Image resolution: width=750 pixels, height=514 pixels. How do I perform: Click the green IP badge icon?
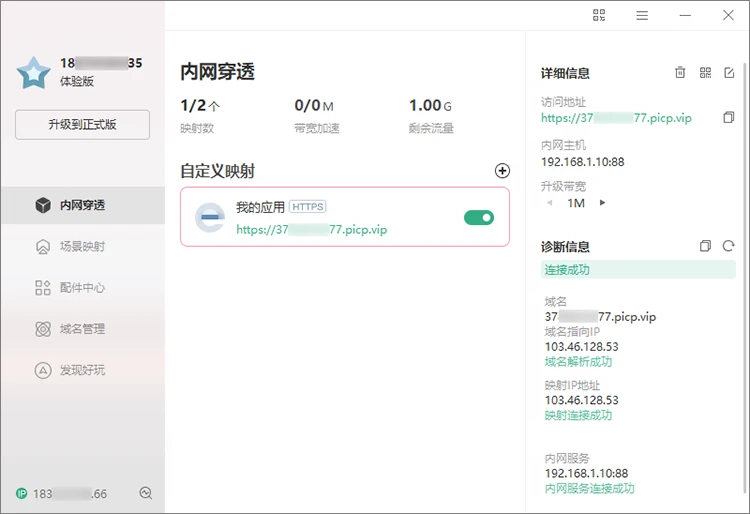(x=22, y=493)
